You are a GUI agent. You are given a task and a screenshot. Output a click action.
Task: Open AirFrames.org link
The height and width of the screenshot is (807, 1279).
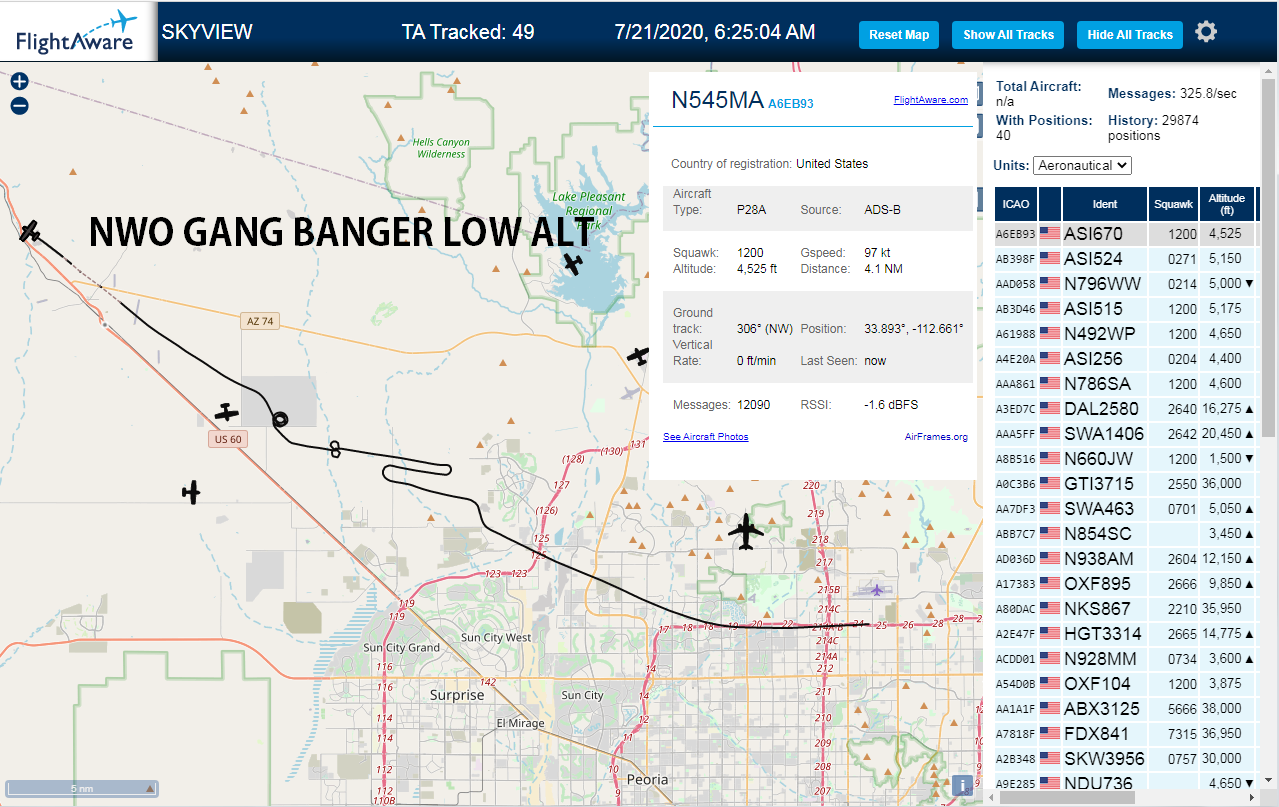tap(936, 437)
